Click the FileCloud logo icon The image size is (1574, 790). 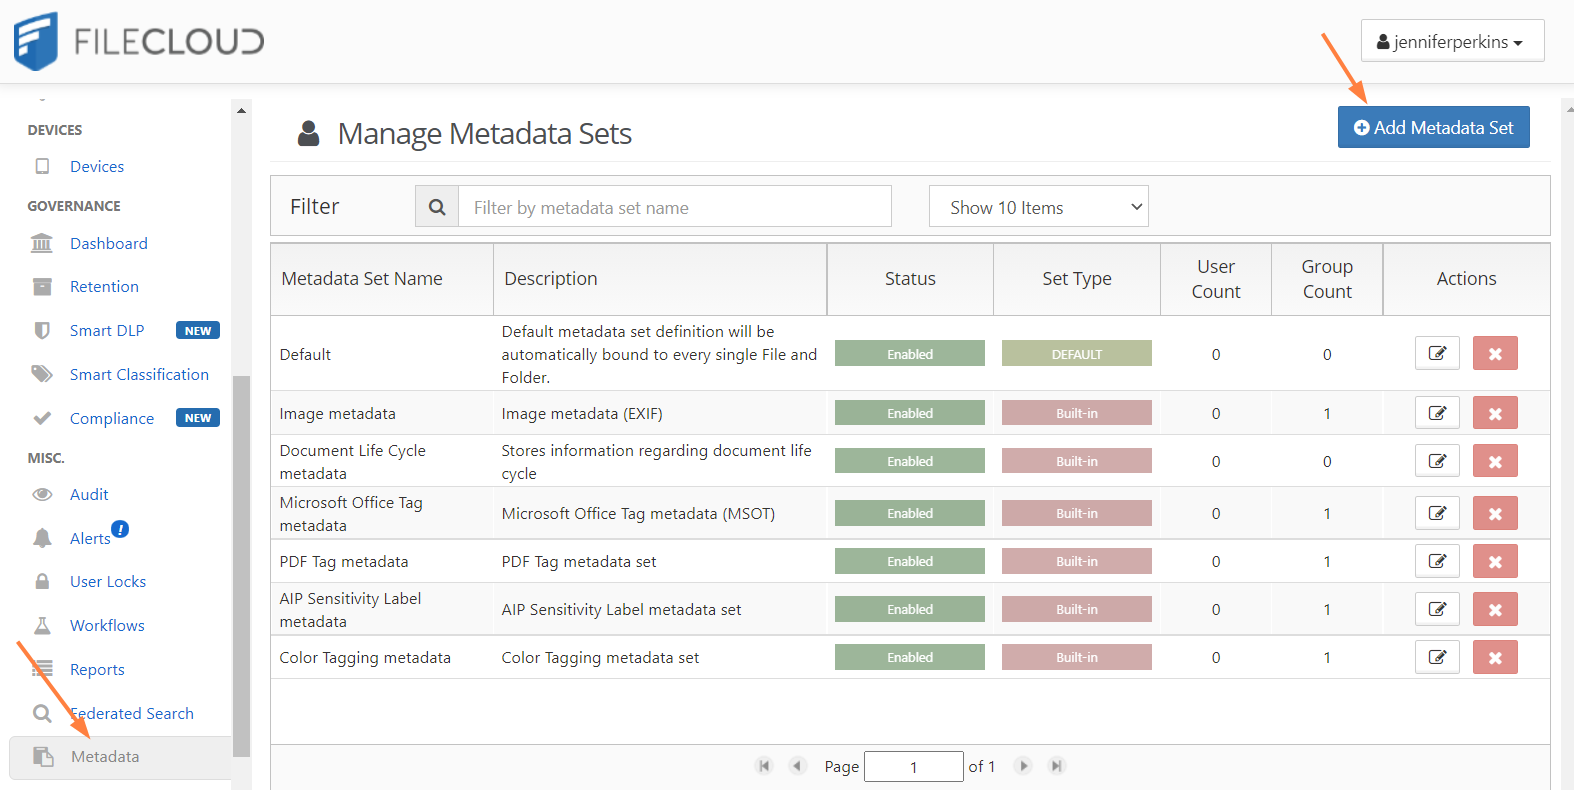coord(36,41)
